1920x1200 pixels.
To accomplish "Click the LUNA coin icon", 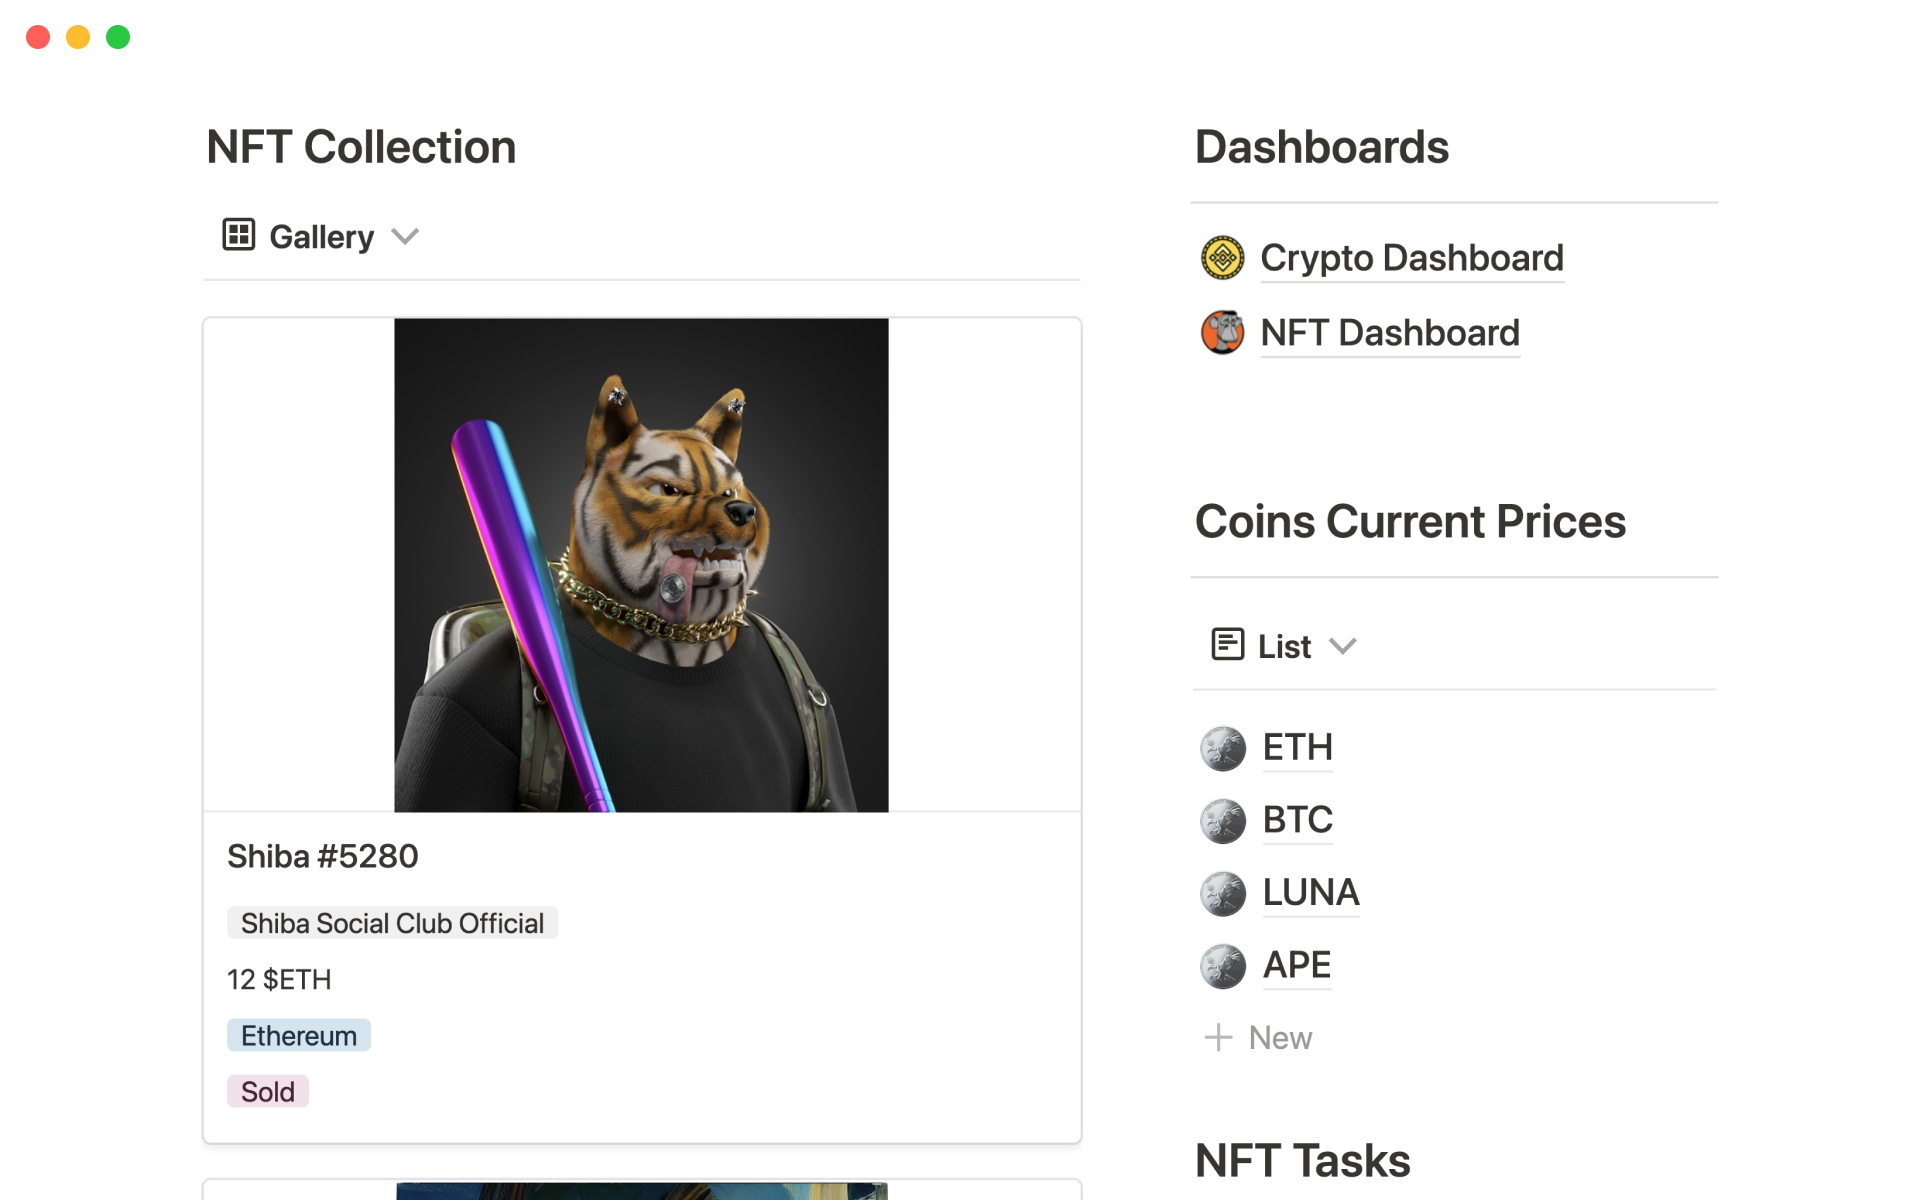I will coord(1222,893).
